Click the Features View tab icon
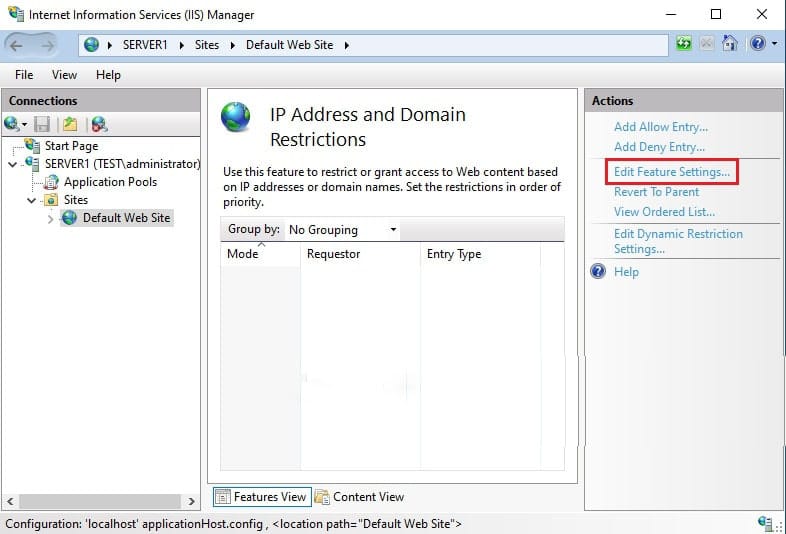This screenshot has height=534, width=786. tap(223, 497)
